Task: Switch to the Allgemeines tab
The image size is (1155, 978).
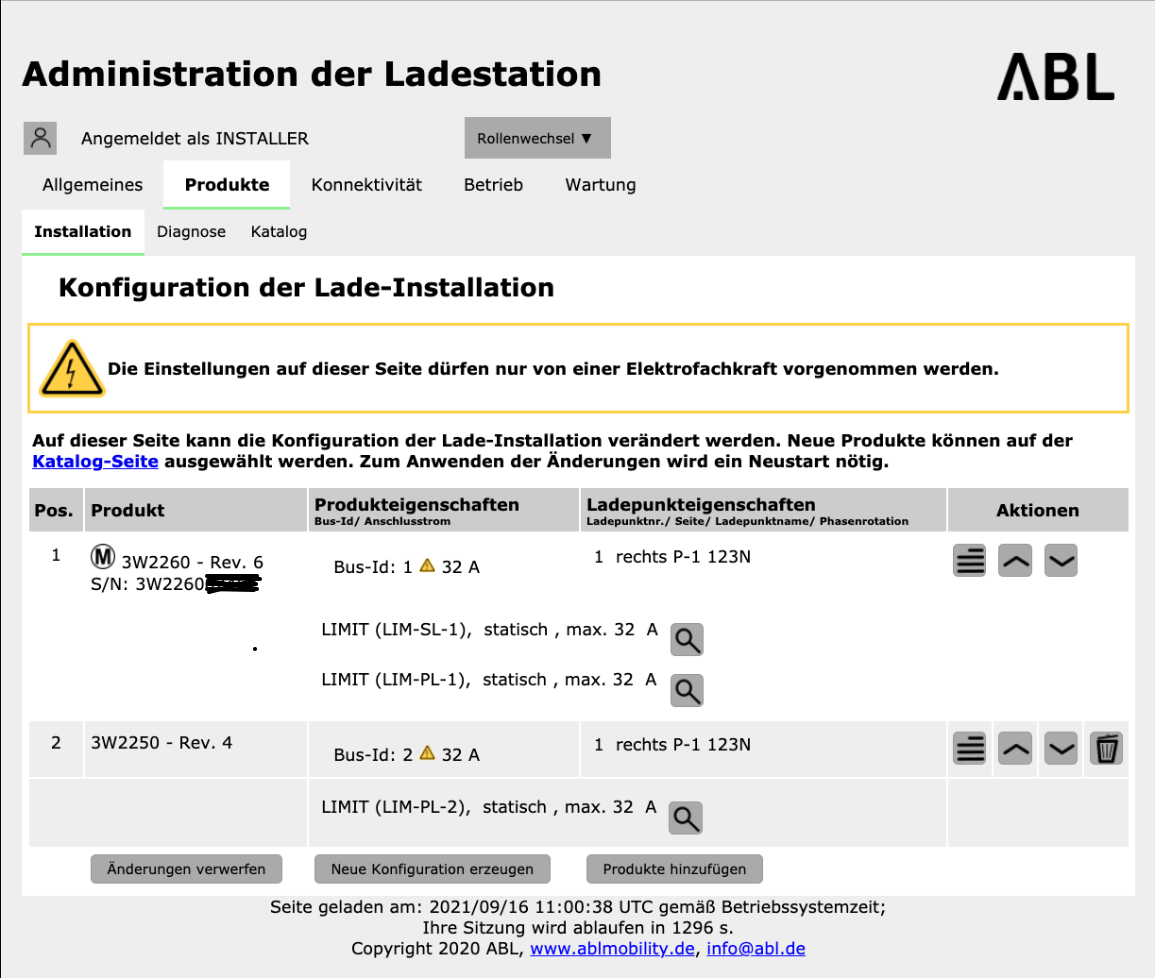Action: [x=92, y=185]
